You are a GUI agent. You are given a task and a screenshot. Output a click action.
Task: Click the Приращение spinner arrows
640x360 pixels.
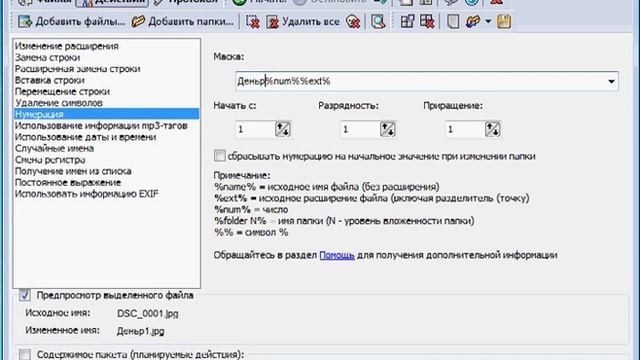click(x=493, y=129)
